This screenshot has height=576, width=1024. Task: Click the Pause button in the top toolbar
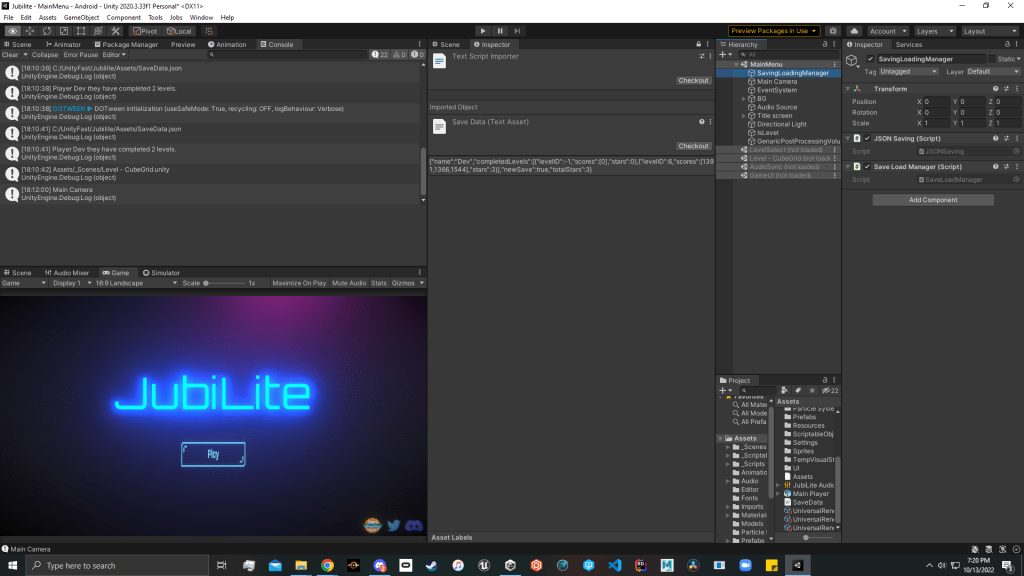point(500,31)
